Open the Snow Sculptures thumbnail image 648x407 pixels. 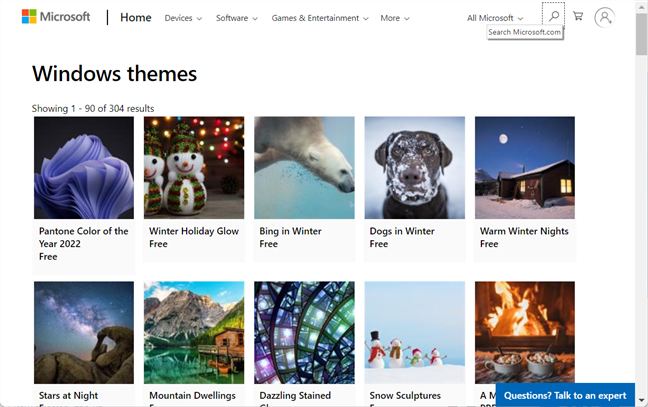tap(415, 333)
